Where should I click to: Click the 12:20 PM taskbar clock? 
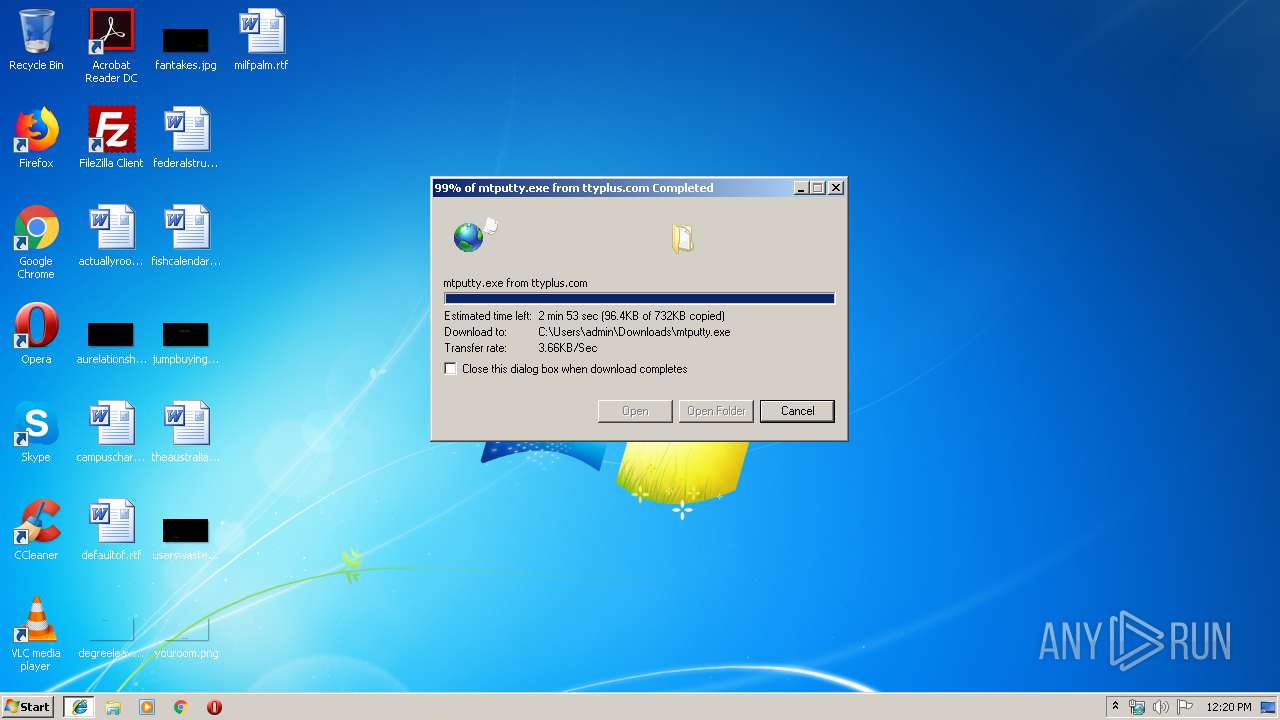click(x=1229, y=707)
